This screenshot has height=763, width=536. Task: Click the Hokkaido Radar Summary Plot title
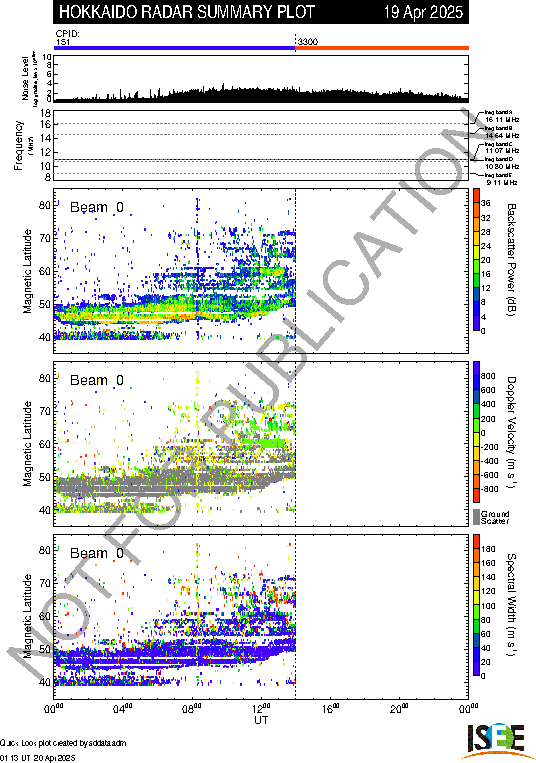click(x=187, y=12)
